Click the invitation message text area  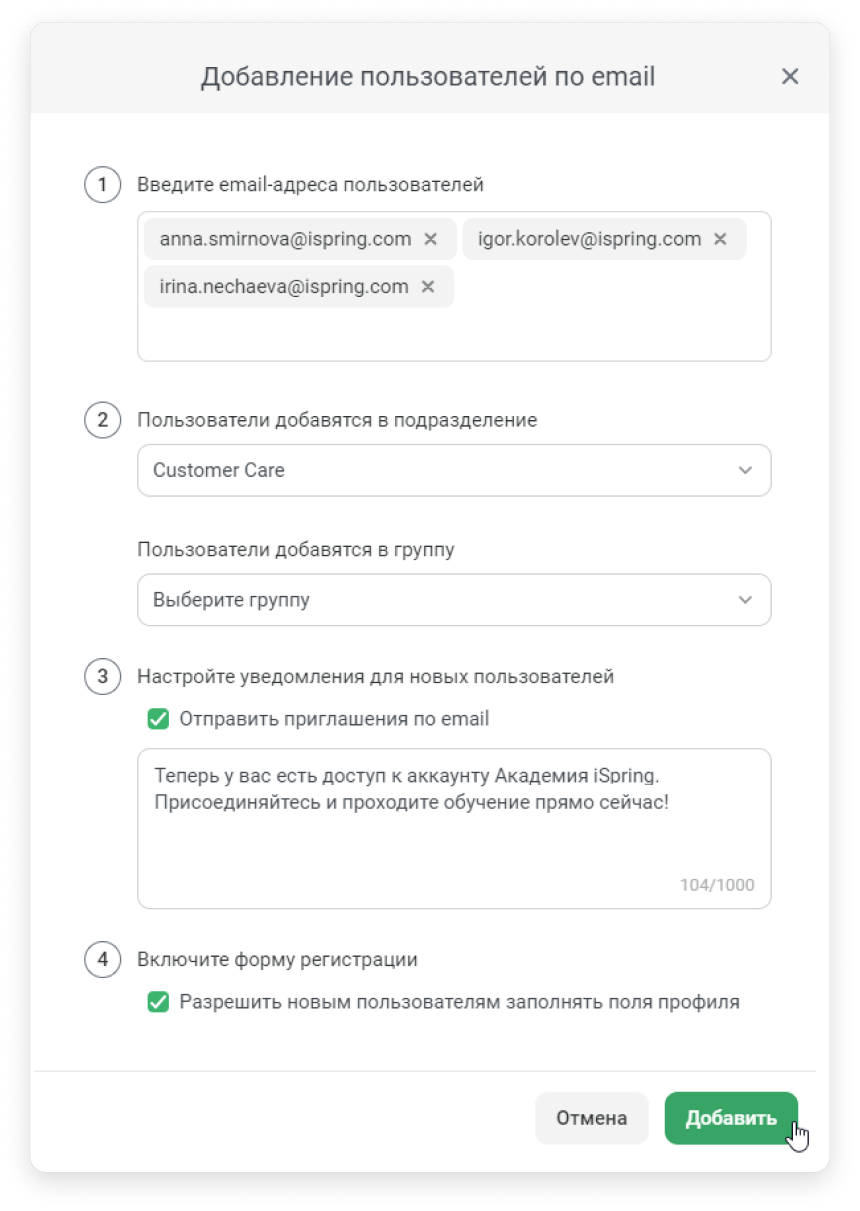pos(454,829)
